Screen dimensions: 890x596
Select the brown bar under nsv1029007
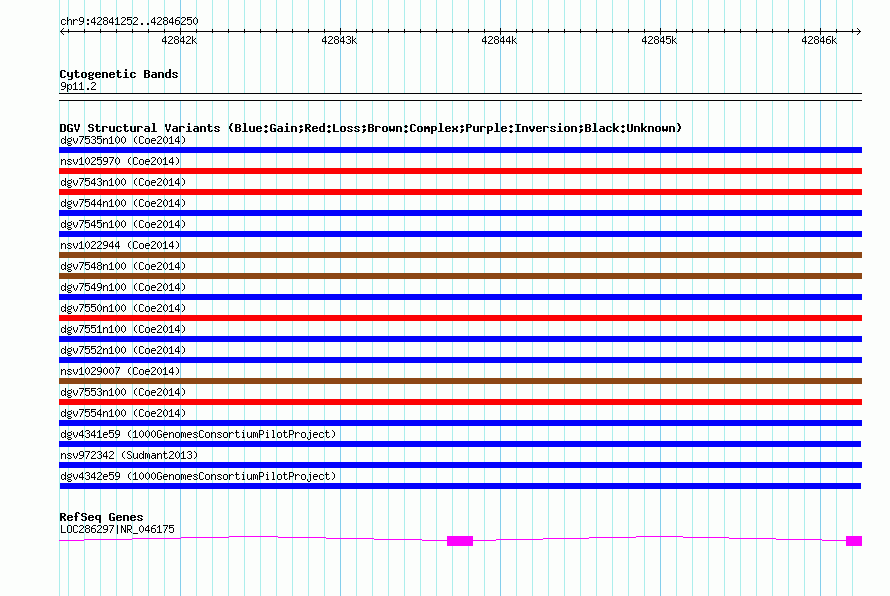[x=460, y=381]
